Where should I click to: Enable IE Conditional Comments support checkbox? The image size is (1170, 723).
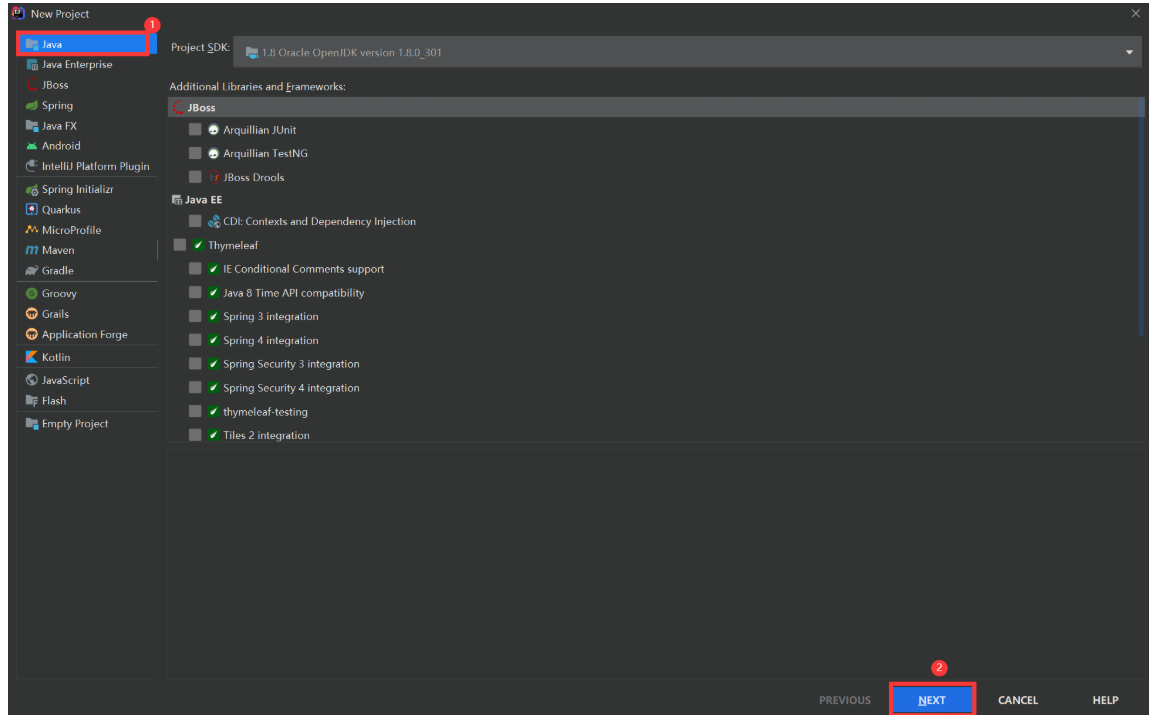[195, 269]
